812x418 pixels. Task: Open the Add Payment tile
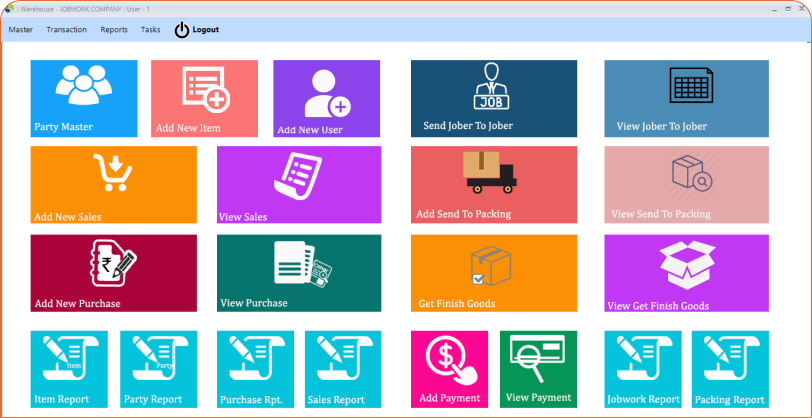[x=449, y=369]
